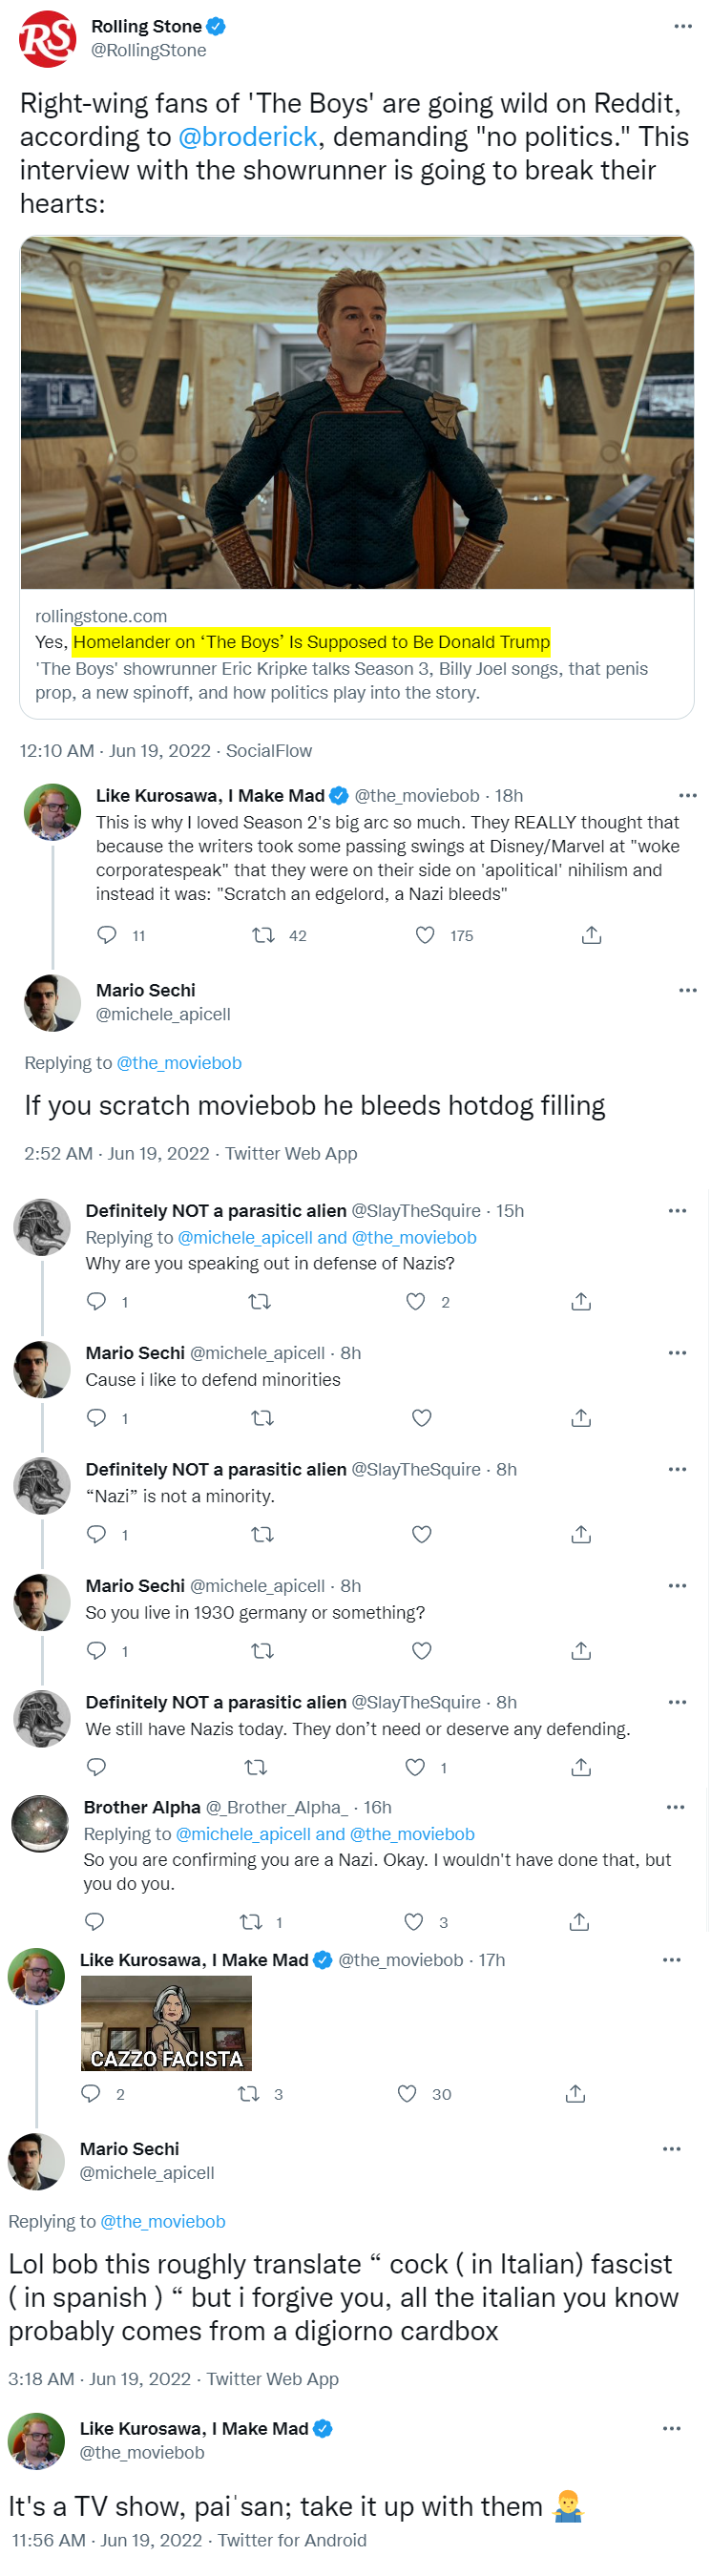Retweet "Cause i like to defend minorities" reply
Image resolution: width=711 pixels, height=2576 pixels.
[262, 1418]
